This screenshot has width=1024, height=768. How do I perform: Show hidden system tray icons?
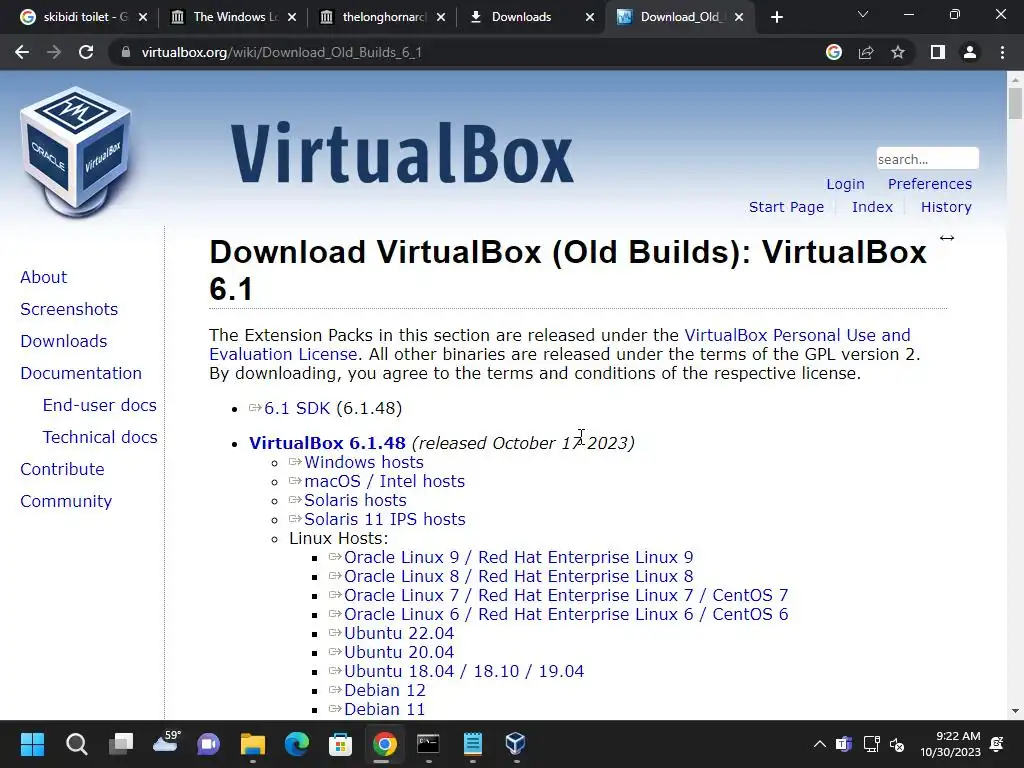(x=820, y=744)
